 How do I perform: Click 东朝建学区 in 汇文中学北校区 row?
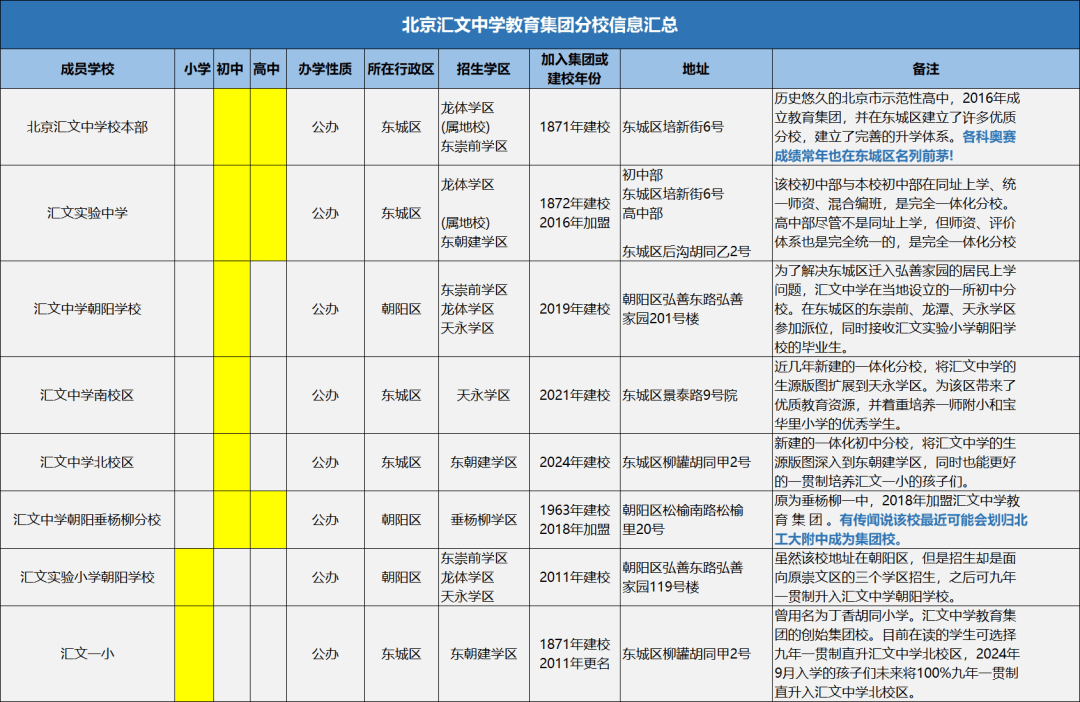tap(484, 462)
